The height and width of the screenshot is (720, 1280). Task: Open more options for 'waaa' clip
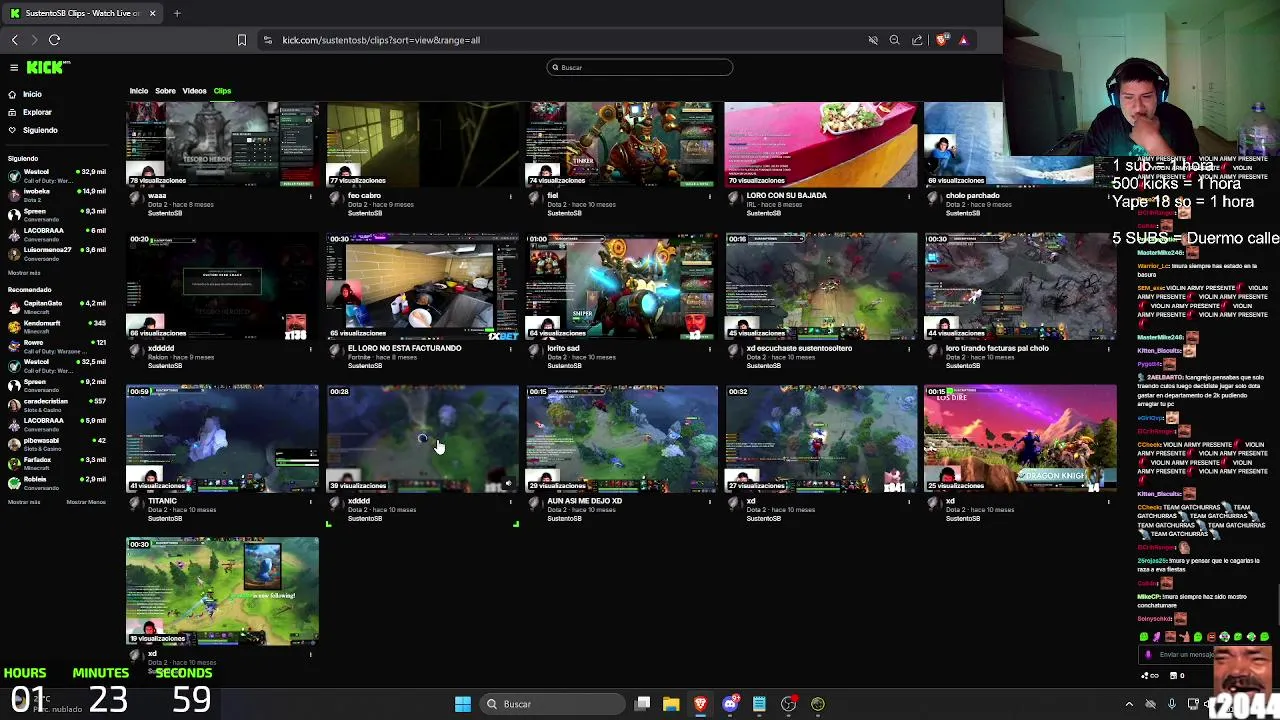coord(310,196)
